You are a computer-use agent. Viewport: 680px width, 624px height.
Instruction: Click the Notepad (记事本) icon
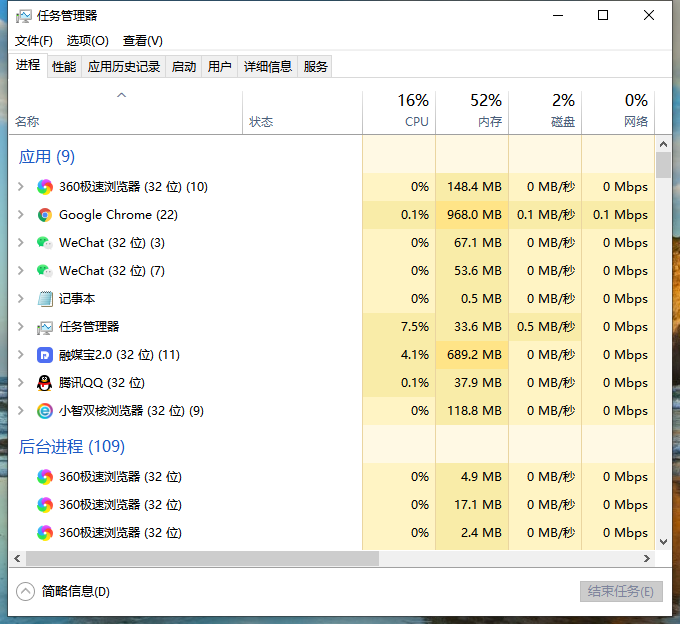[x=45, y=299]
